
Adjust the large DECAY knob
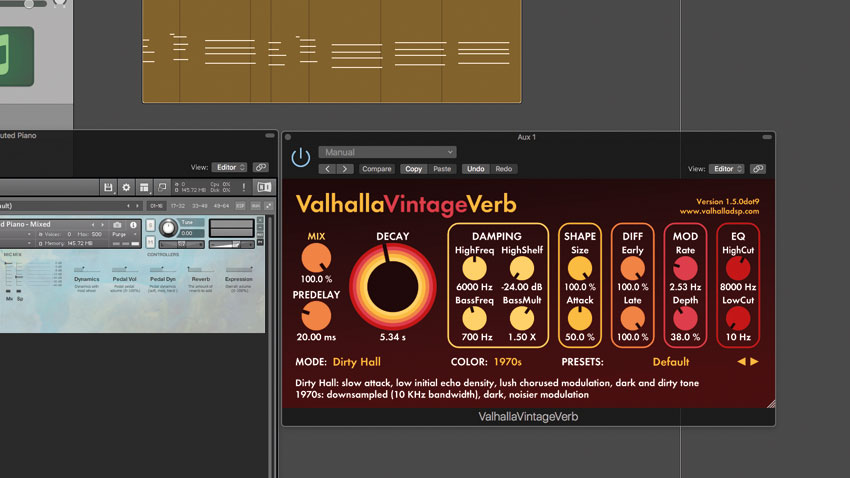pyautogui.click(x=392, y=287)
